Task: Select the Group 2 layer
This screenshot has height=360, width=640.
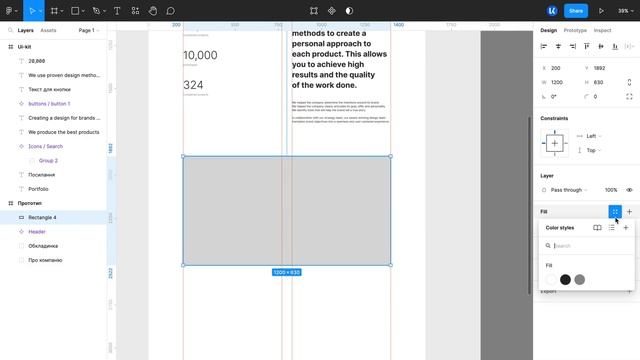Action: pos(53,160)
